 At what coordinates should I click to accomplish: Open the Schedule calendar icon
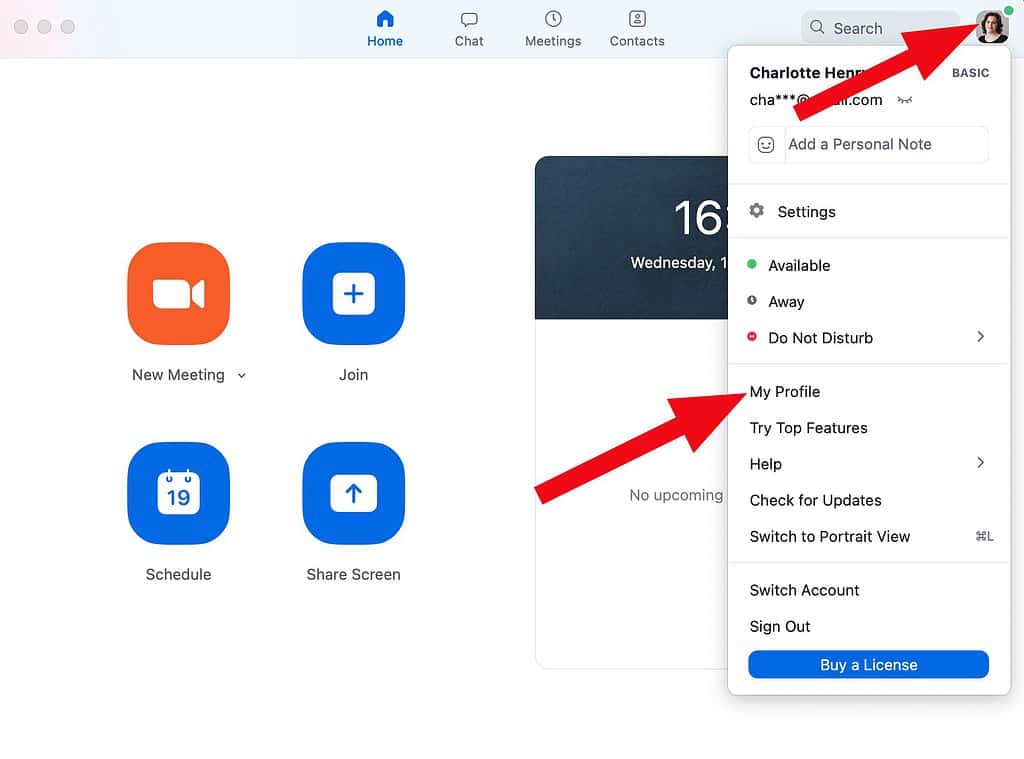point(178,493)
